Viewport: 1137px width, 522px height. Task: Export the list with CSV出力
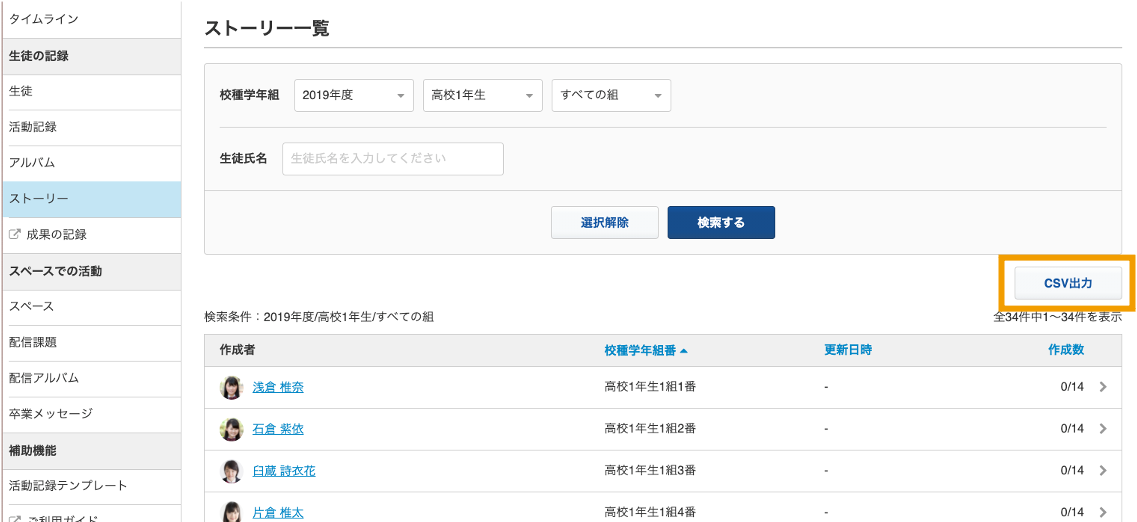1068,283
